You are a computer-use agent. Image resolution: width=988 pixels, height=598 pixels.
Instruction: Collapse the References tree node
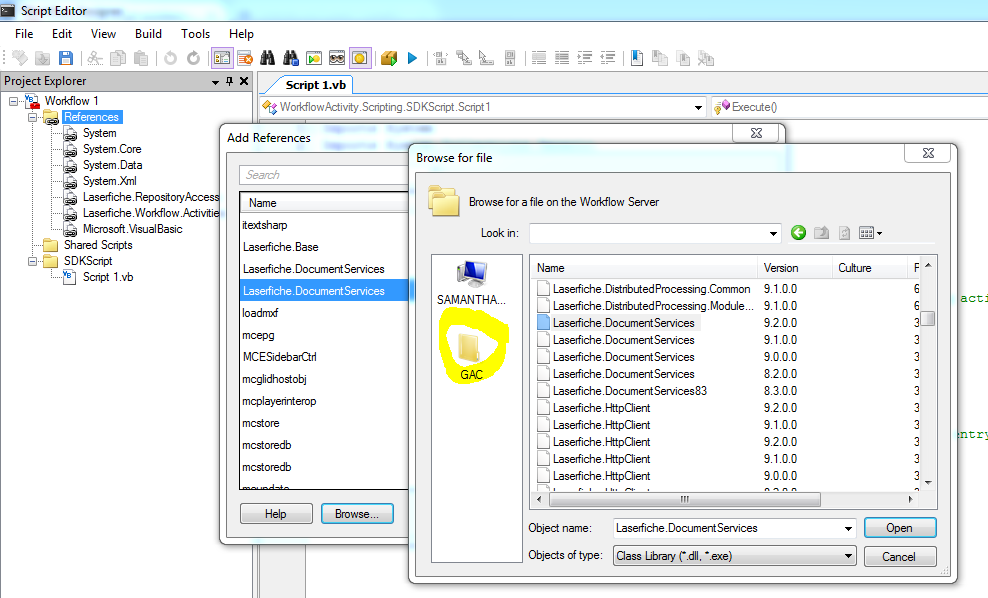[x=32, y=117]
